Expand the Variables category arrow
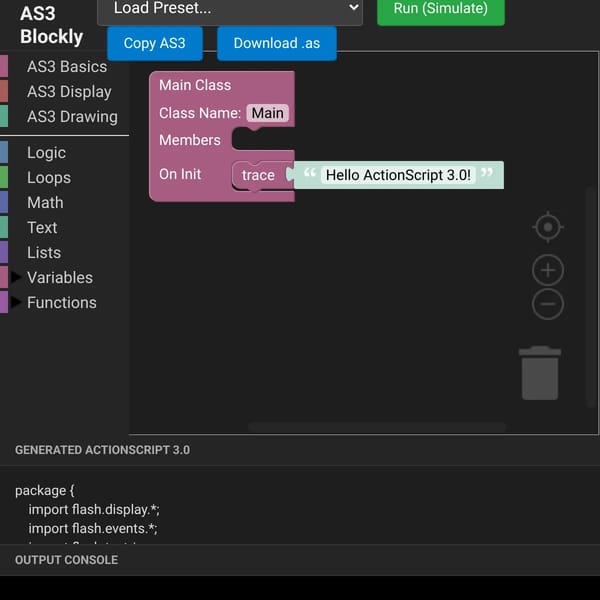Viewport: 600px width, 600px height. tap(16, 277)
